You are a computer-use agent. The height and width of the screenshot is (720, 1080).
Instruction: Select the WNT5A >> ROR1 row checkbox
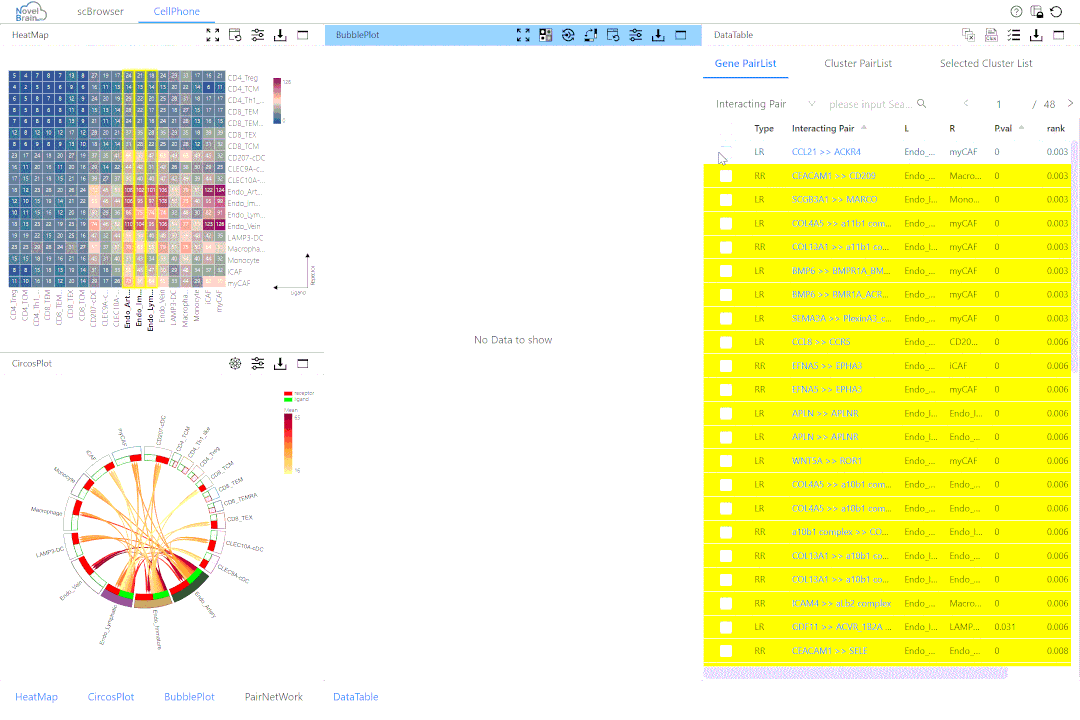point(726,461)
